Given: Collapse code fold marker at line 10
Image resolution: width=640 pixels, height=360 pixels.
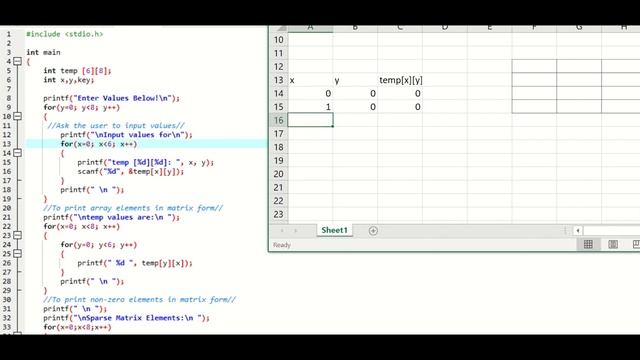Looking at the screenshot, I should (x=18, y=116).
